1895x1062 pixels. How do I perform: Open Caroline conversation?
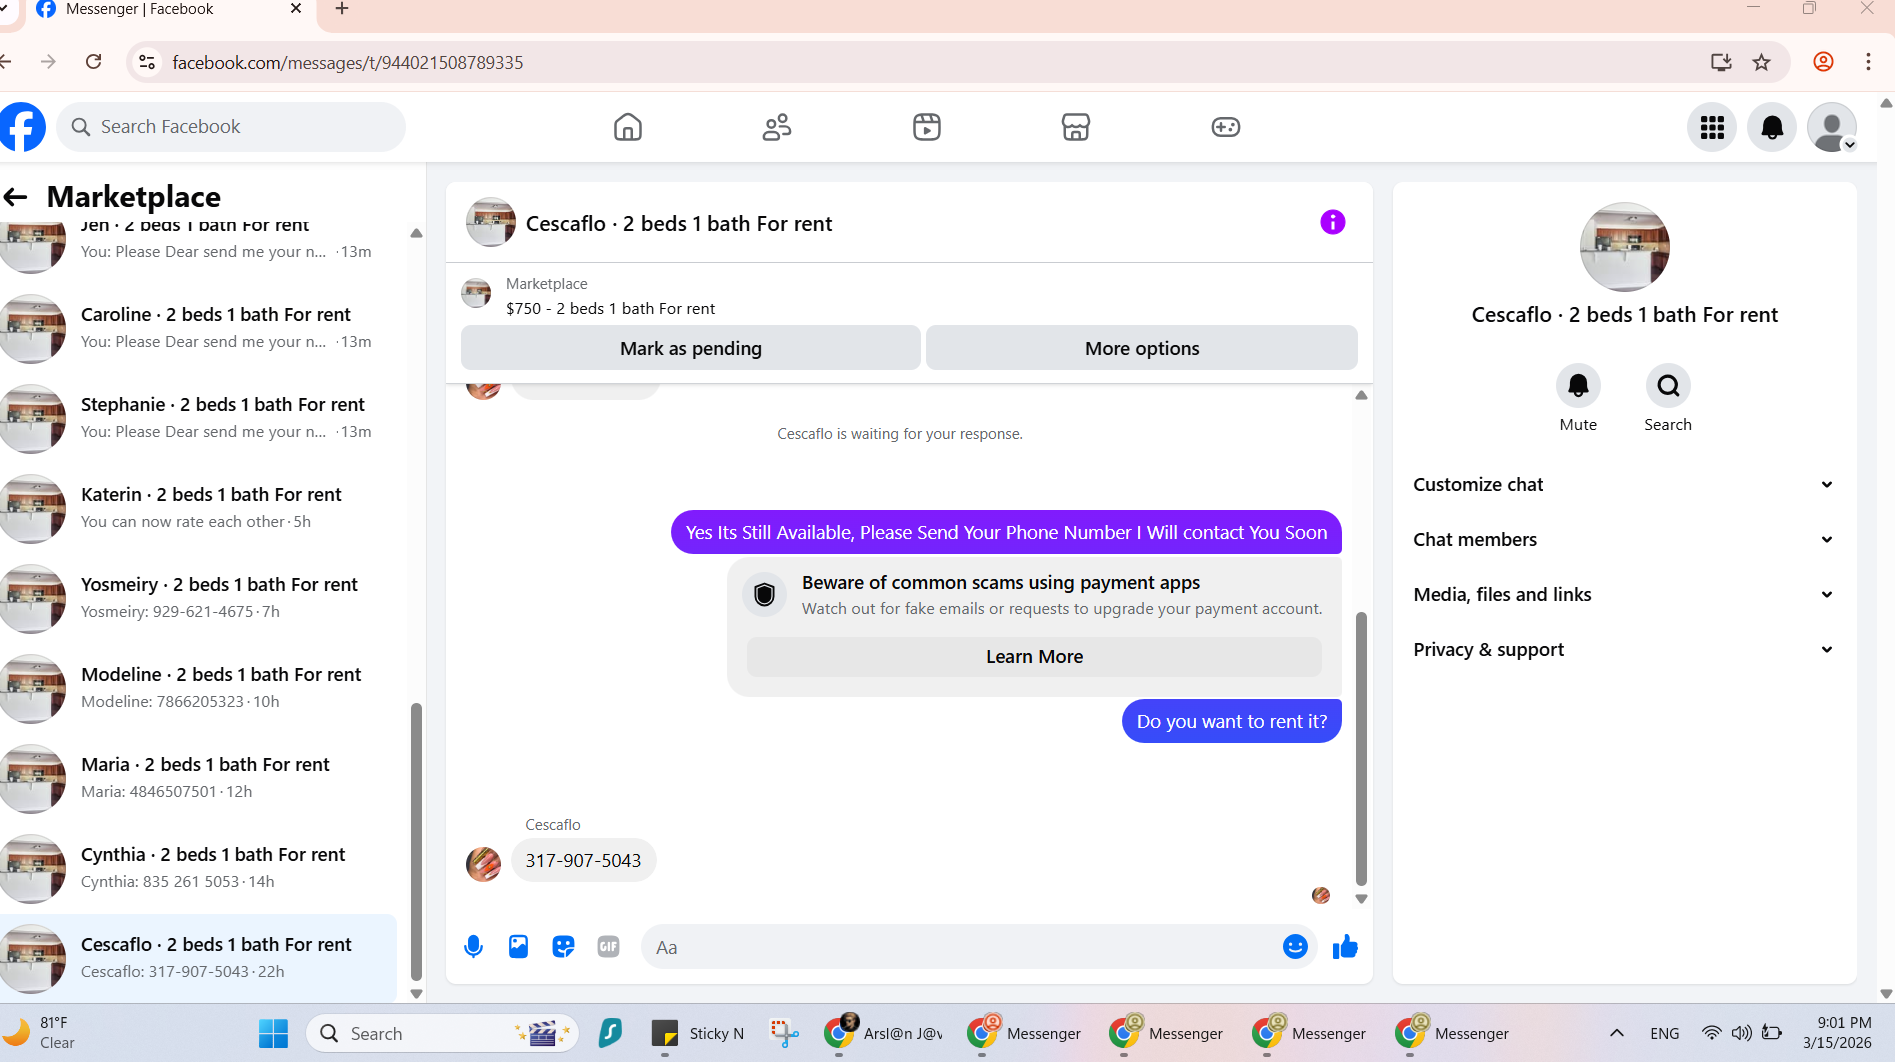(200, 328)
